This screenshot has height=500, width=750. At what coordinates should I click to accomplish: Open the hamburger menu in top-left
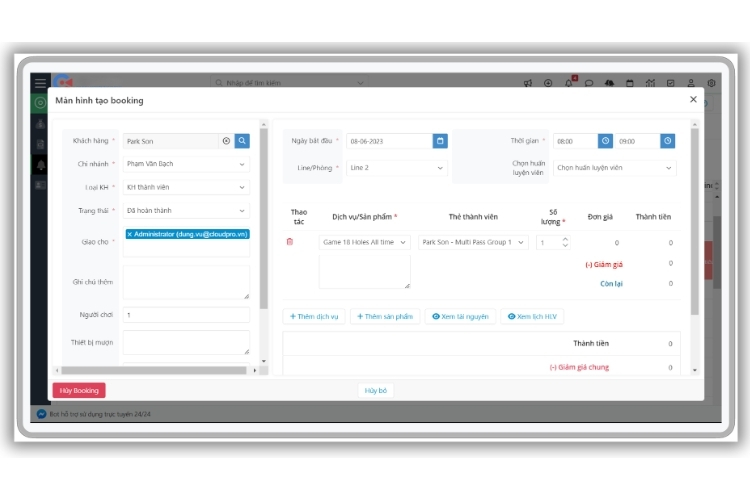click(40, 83)
